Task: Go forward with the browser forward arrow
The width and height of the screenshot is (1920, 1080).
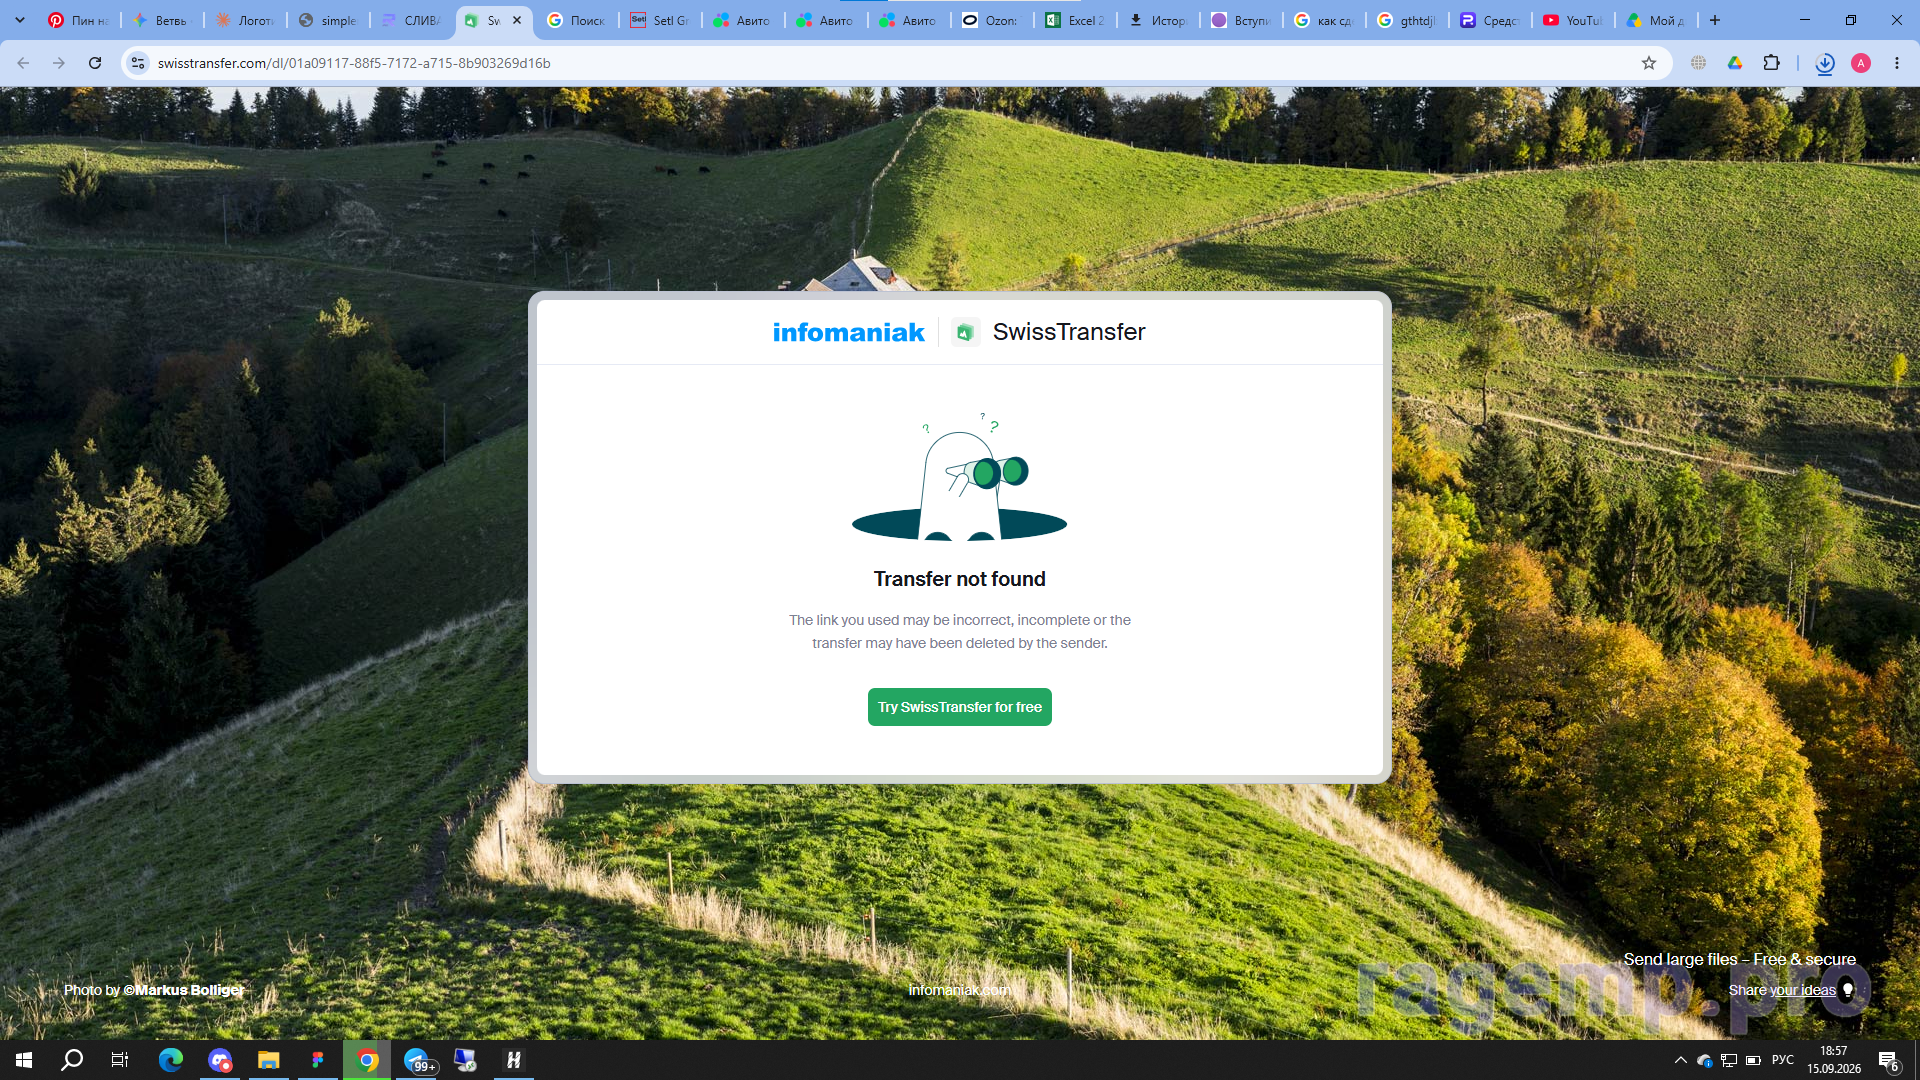Action: pos(59,63)
